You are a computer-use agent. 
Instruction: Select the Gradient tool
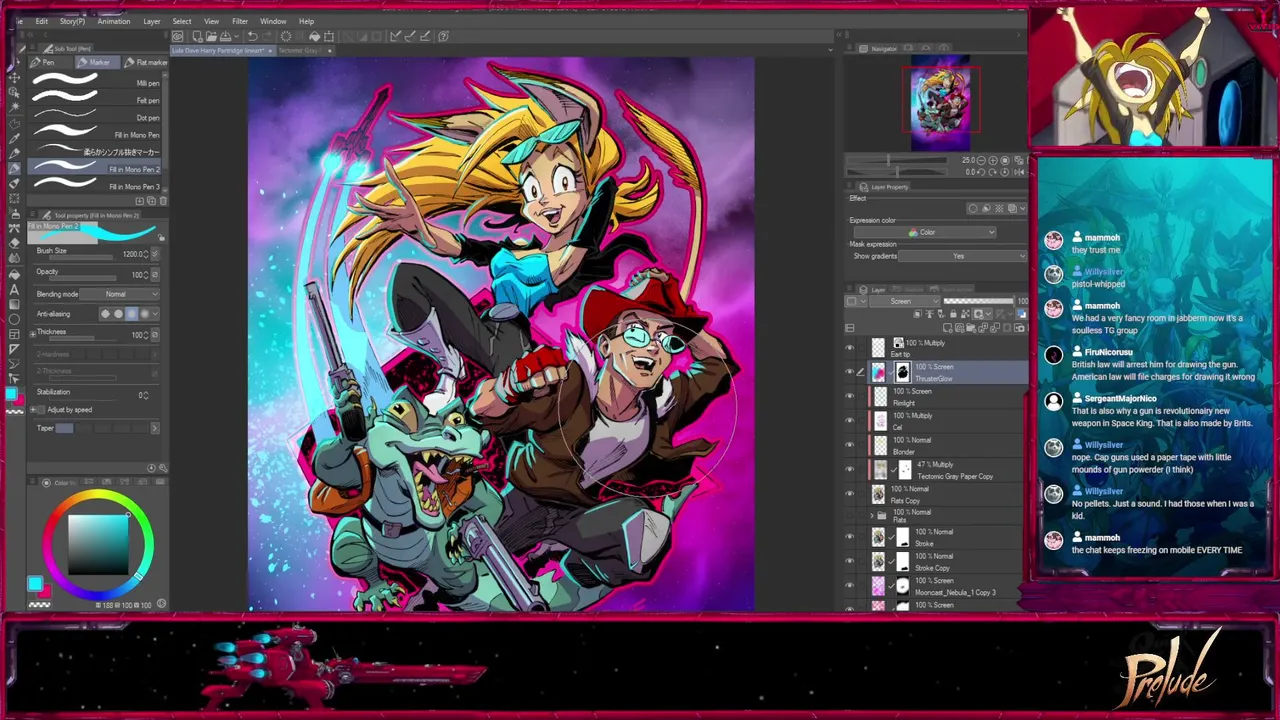click(14, 305)
